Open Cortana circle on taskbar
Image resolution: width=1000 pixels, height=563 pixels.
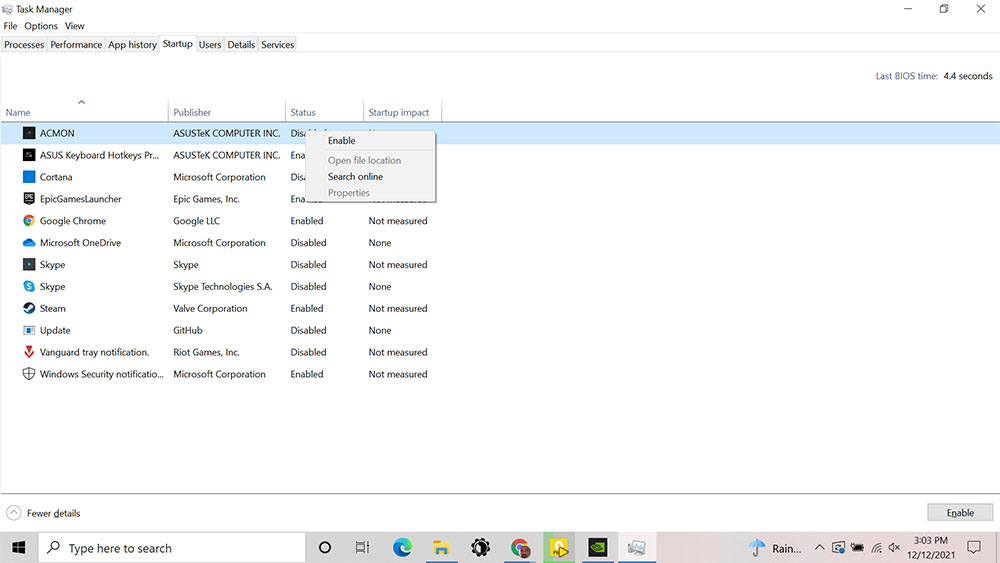click(325, 548)
